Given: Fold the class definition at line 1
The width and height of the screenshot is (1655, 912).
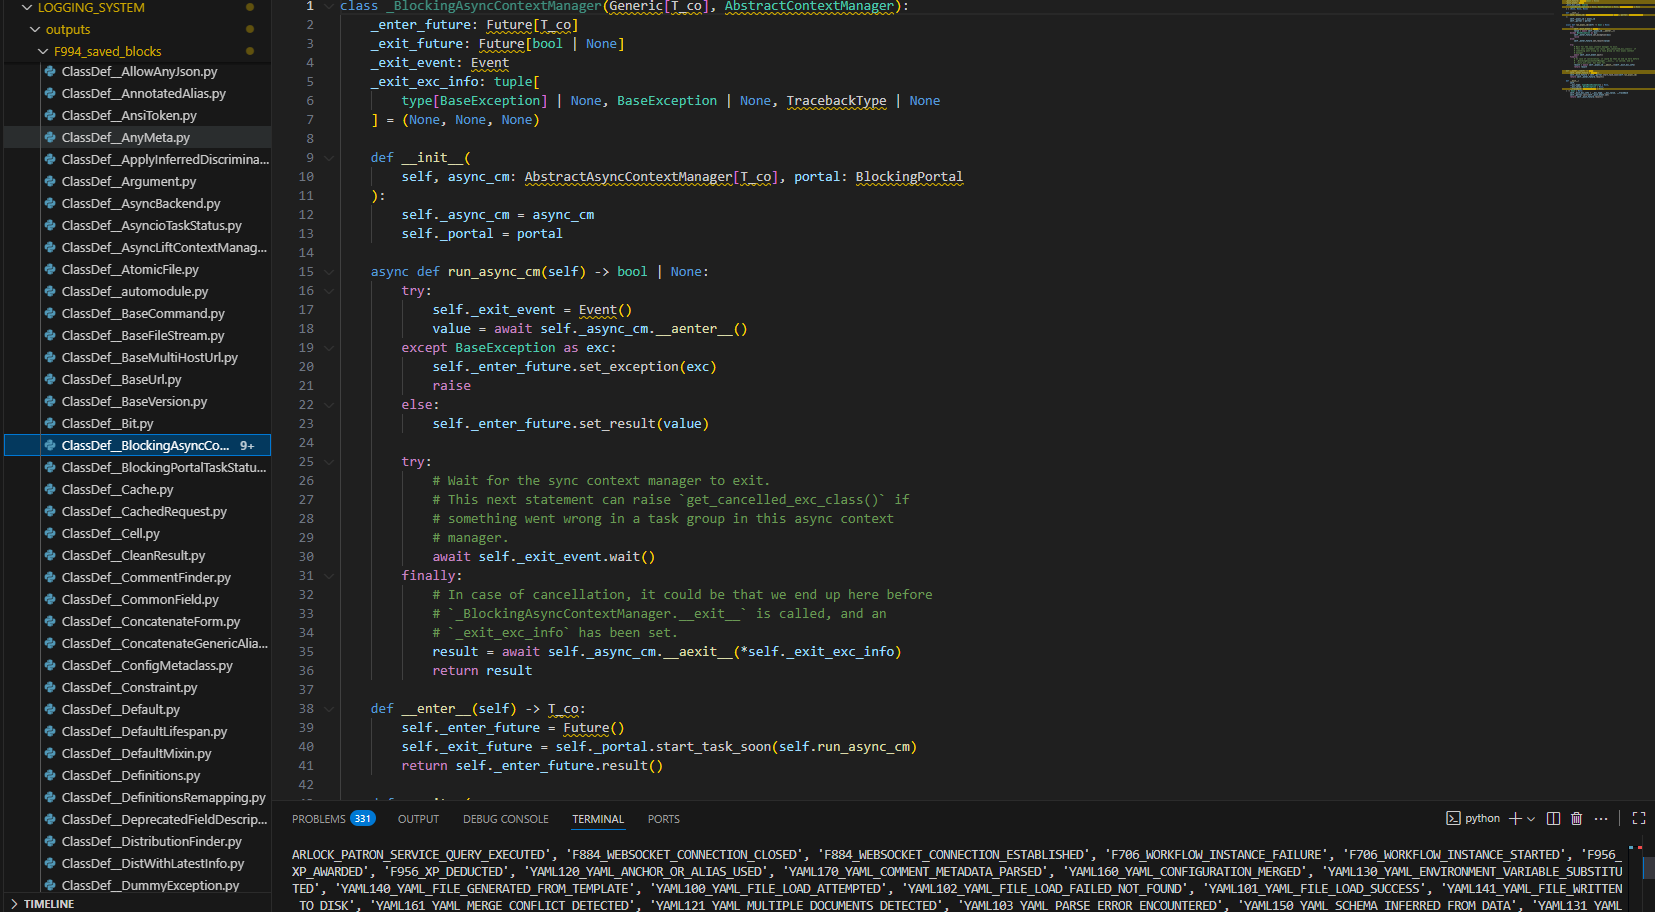Looking at the screenshot, I should (x=328, y=6).
